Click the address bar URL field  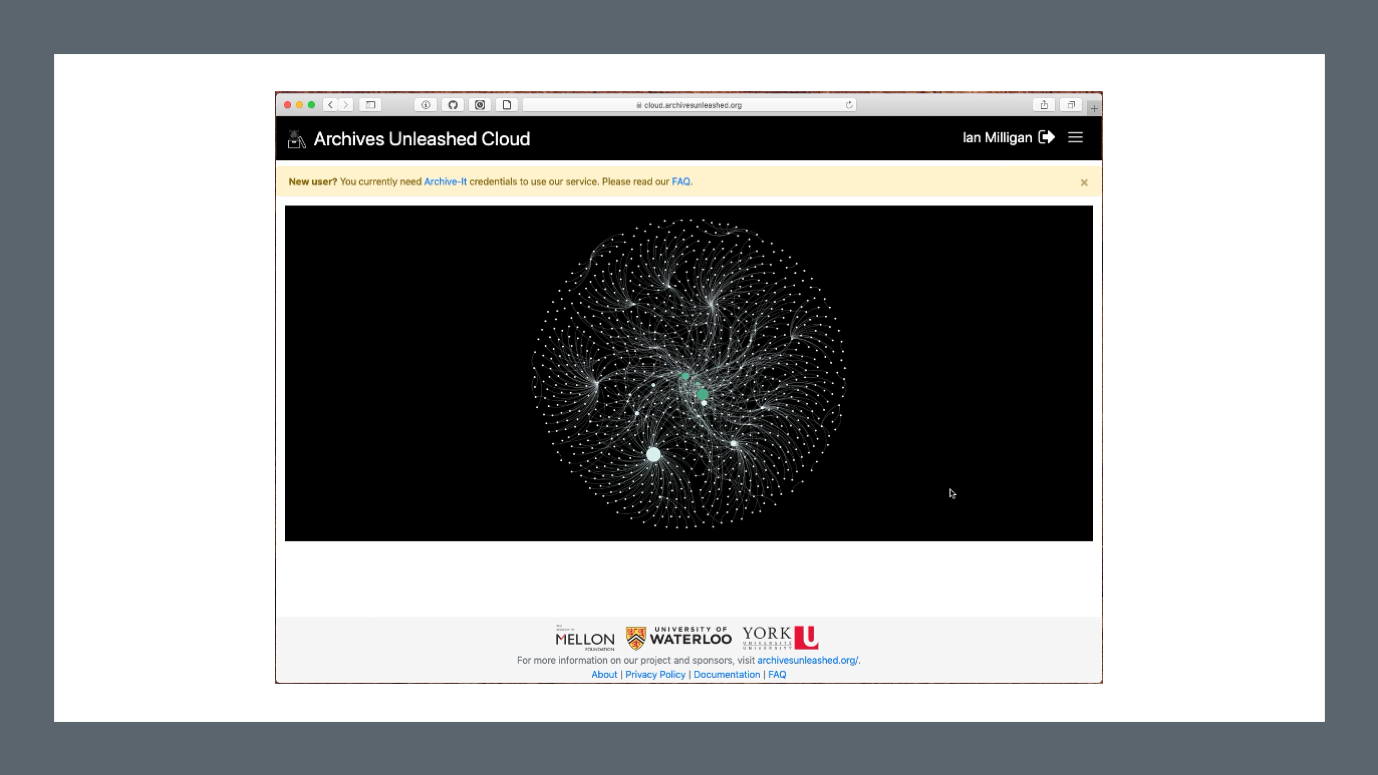pyautogui.click(x=690, y=105)
